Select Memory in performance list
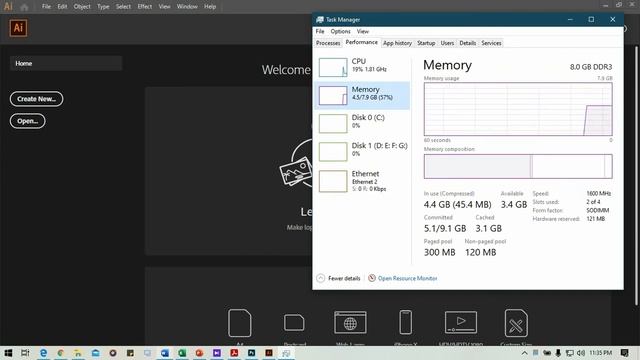Screen dimensions: 640x360 (x=362, y=95)
